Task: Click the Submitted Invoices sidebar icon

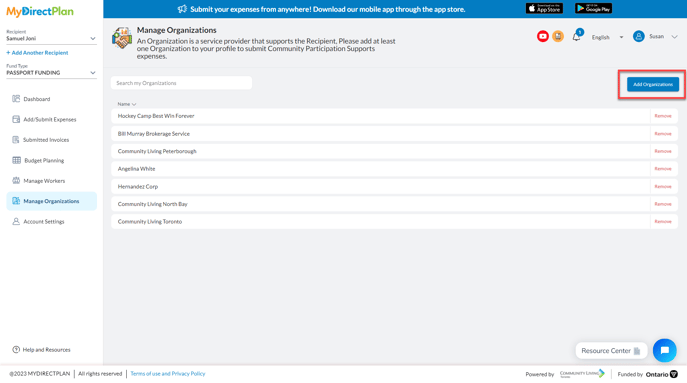Action: (16, 140)
